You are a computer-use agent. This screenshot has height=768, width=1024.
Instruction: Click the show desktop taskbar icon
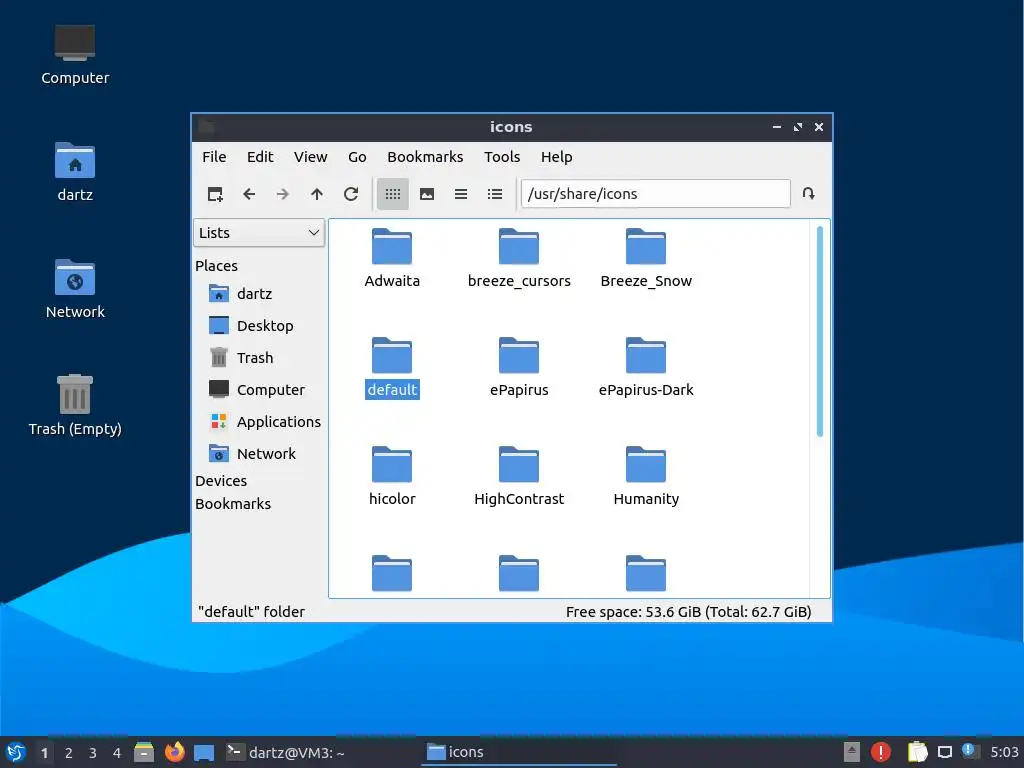point(204,752)
